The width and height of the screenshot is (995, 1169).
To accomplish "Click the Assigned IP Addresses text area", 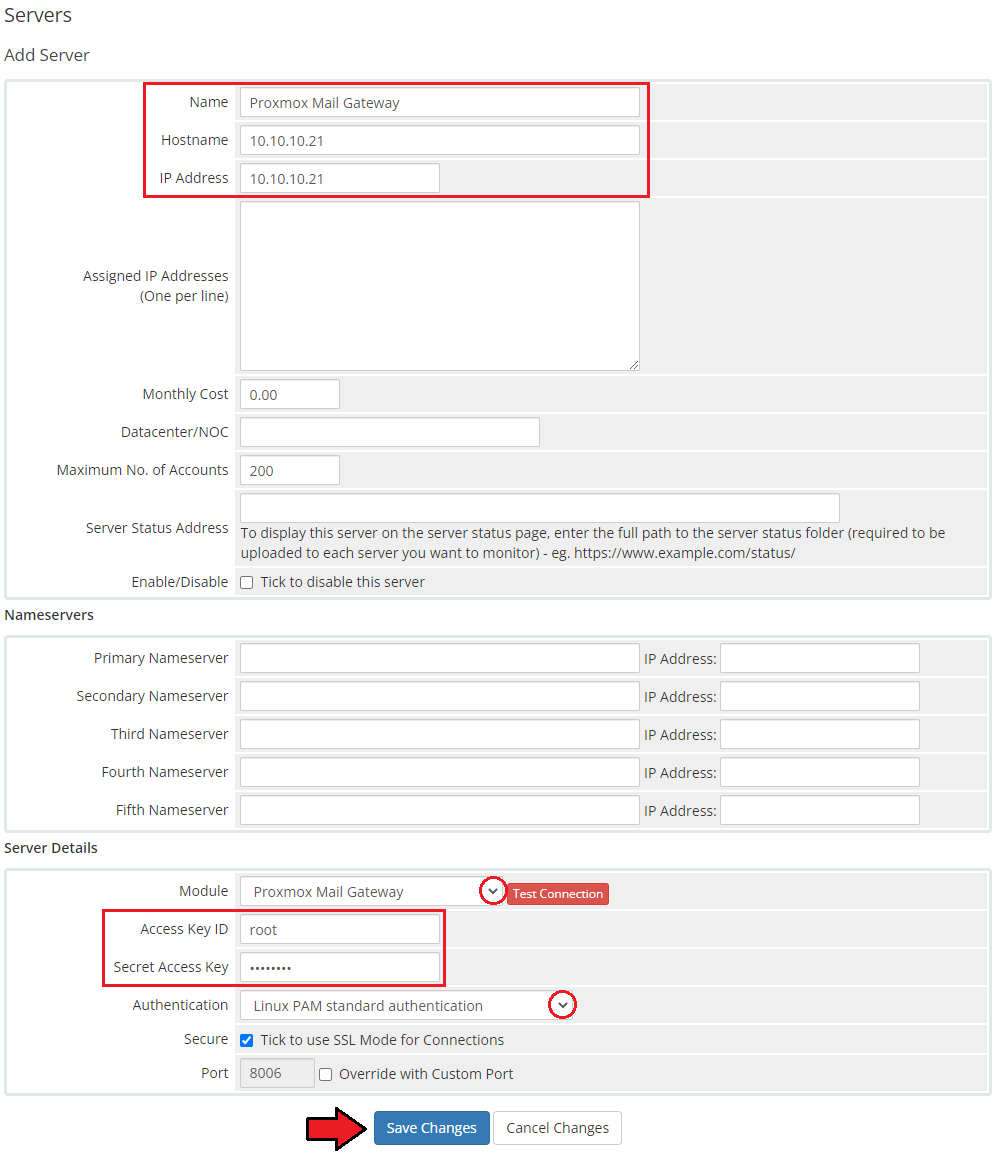I will click(x=439, y=286).
